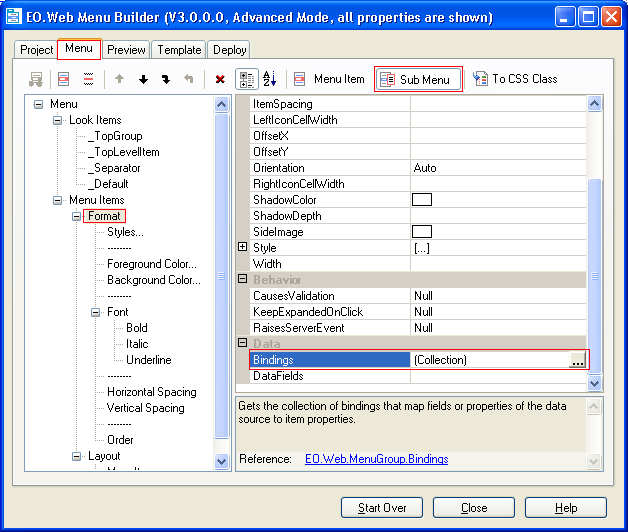Click the grayed move up arrow

pyautogui.click(x=119, y=79)
